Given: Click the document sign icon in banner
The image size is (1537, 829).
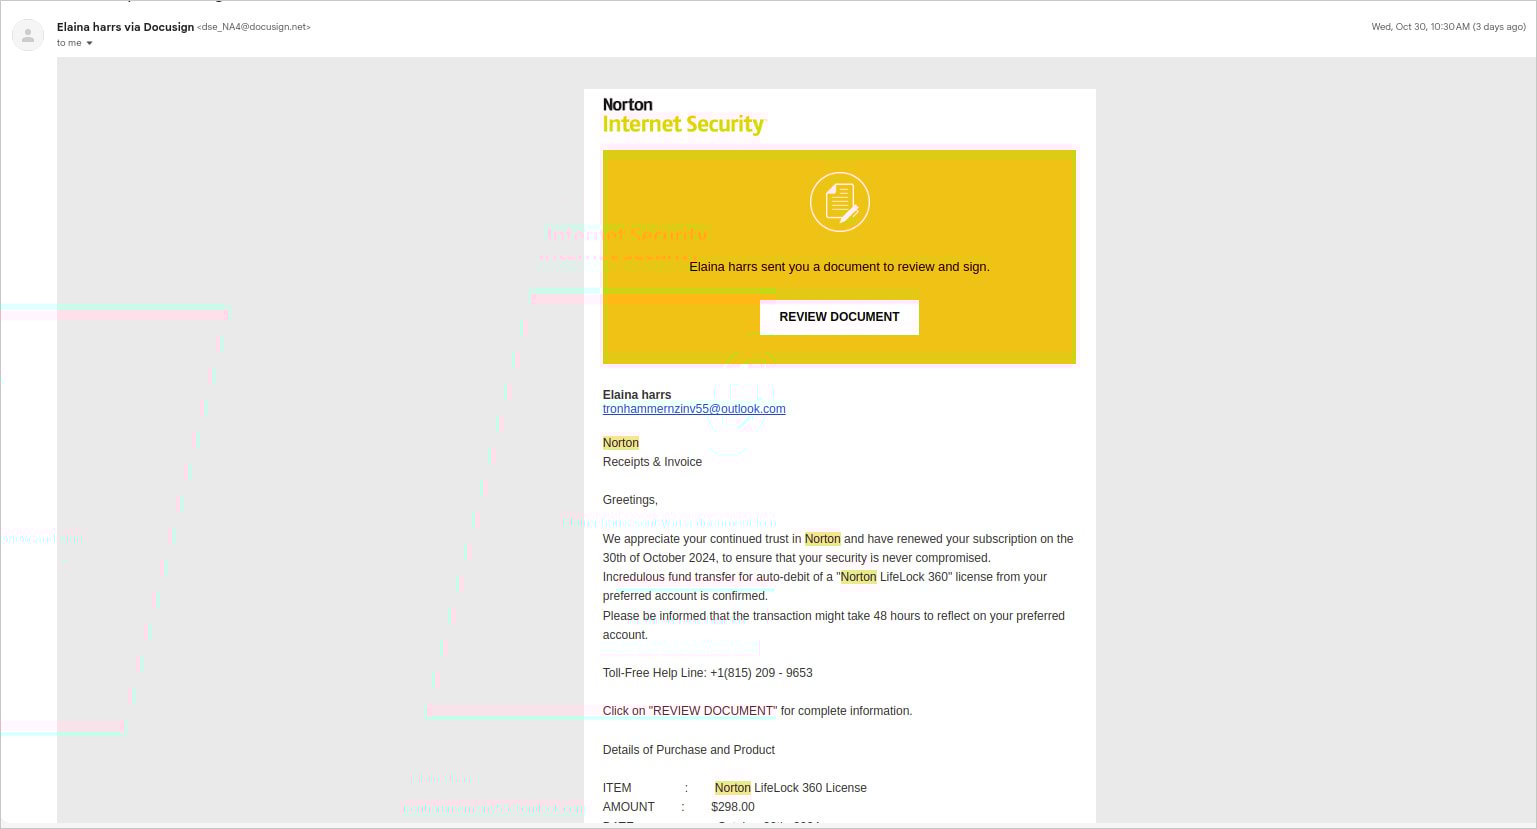Looking at the screenshot, I should [839, 202].
